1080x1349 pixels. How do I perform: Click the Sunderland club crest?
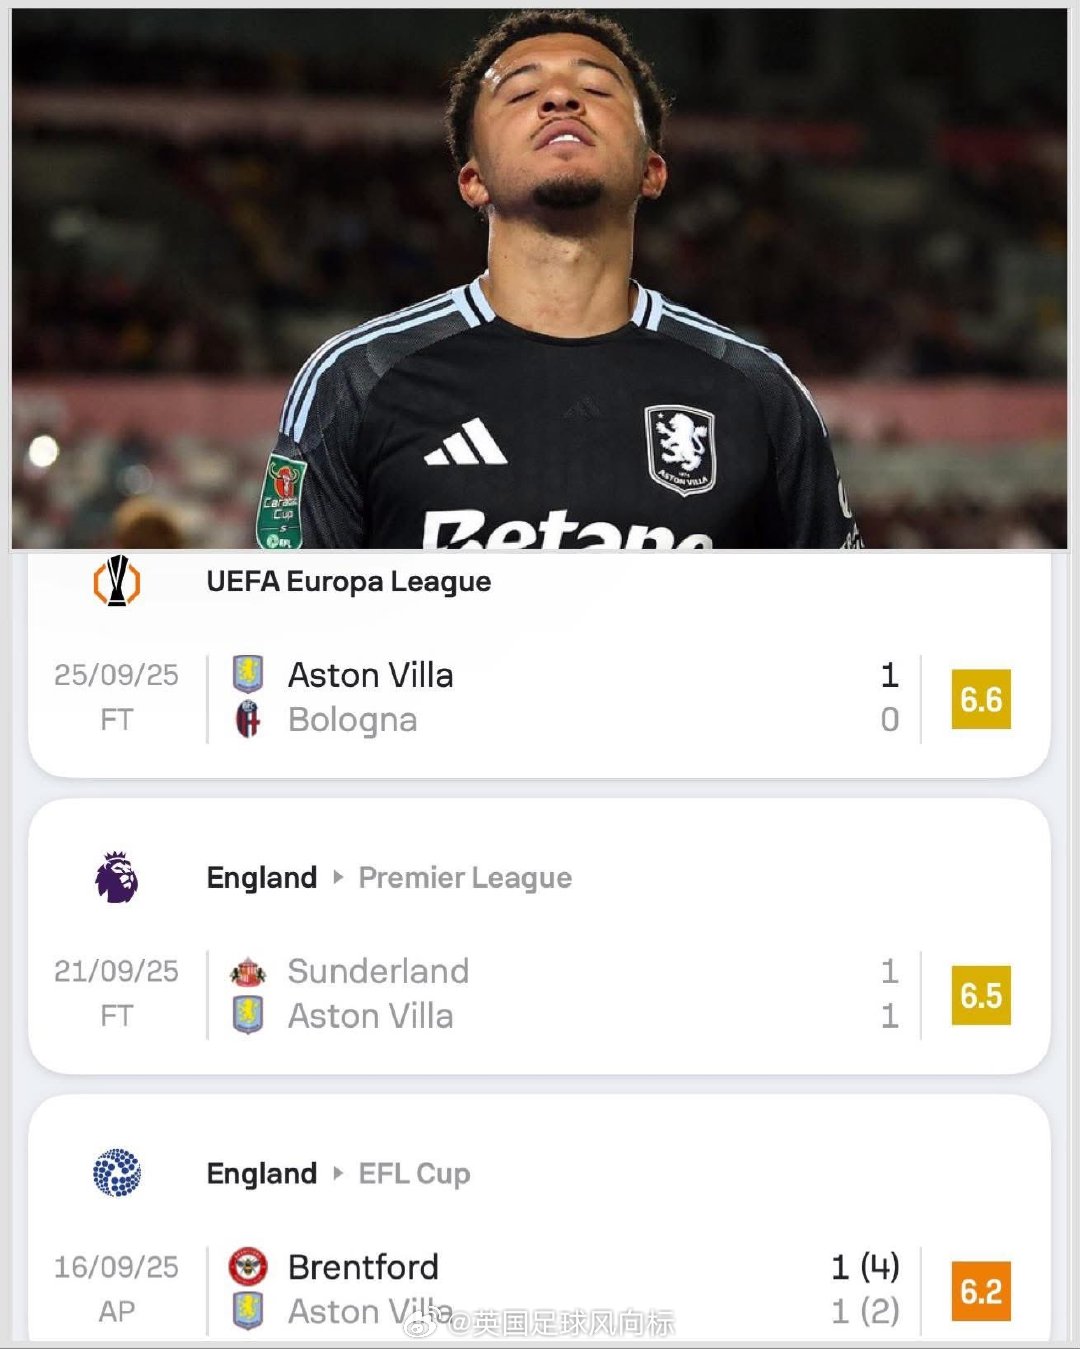[247, 971]
